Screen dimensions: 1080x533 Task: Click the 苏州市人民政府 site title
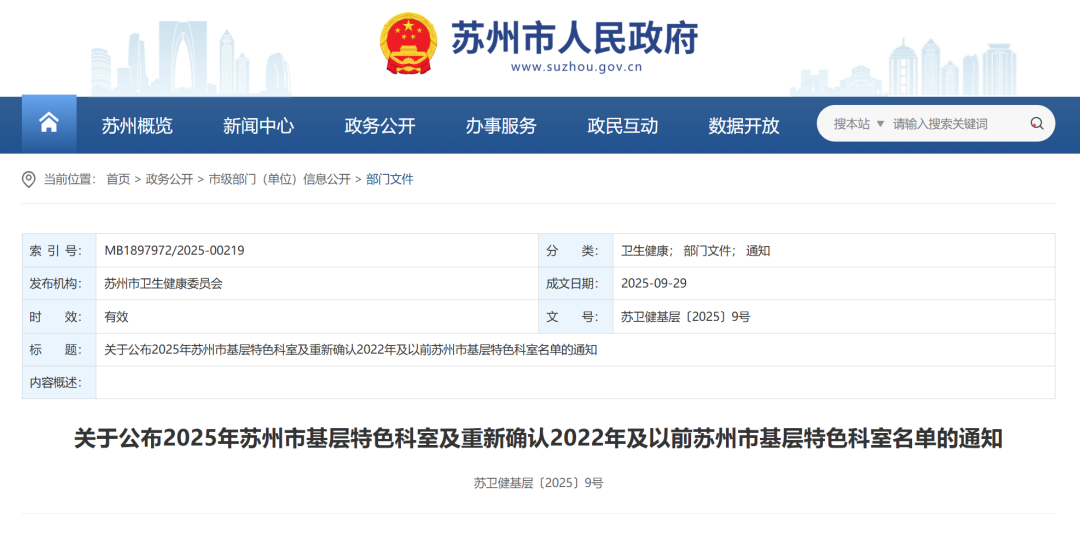tap(574, 38)
